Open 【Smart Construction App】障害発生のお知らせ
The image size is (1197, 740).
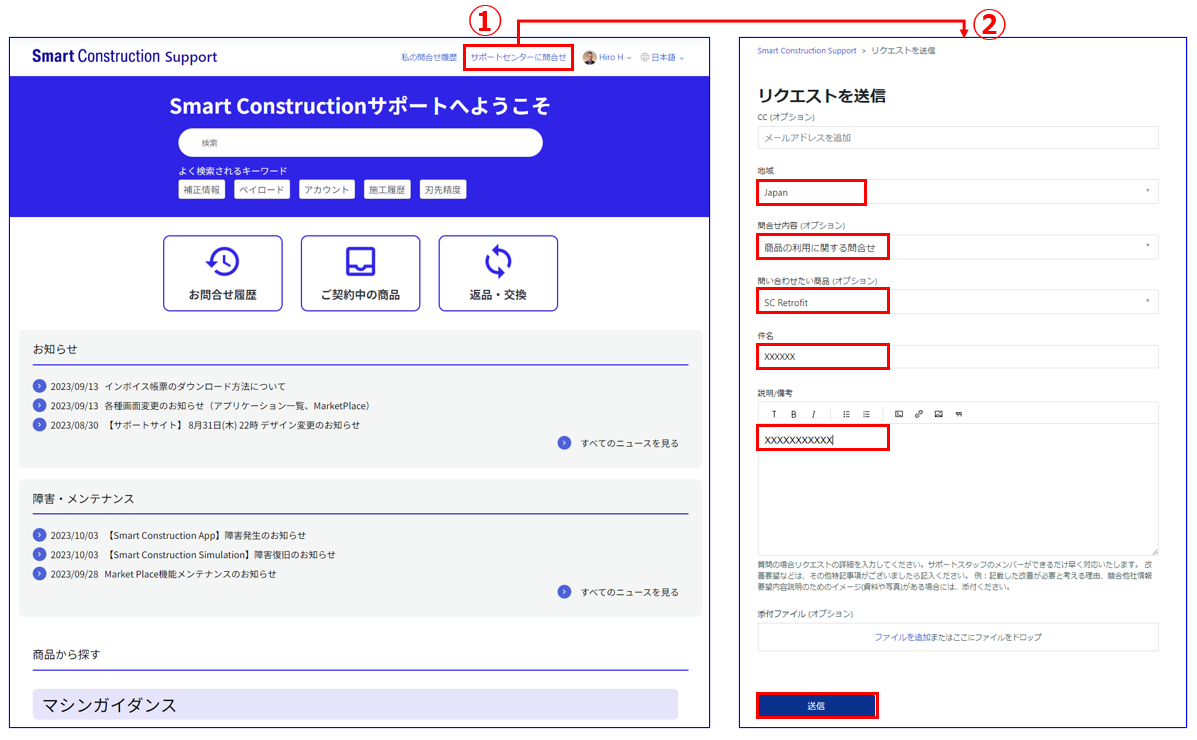(x=205, y=535)
